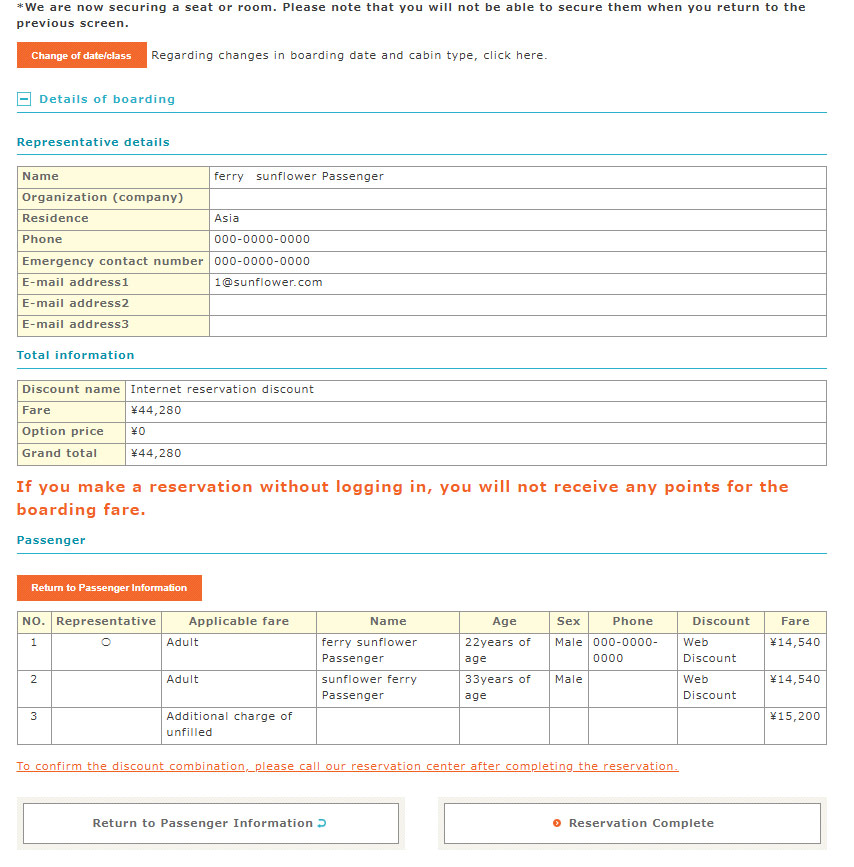Click the Applicable fare column header
Screen dimensions: 854x867
tap(238, 621)
